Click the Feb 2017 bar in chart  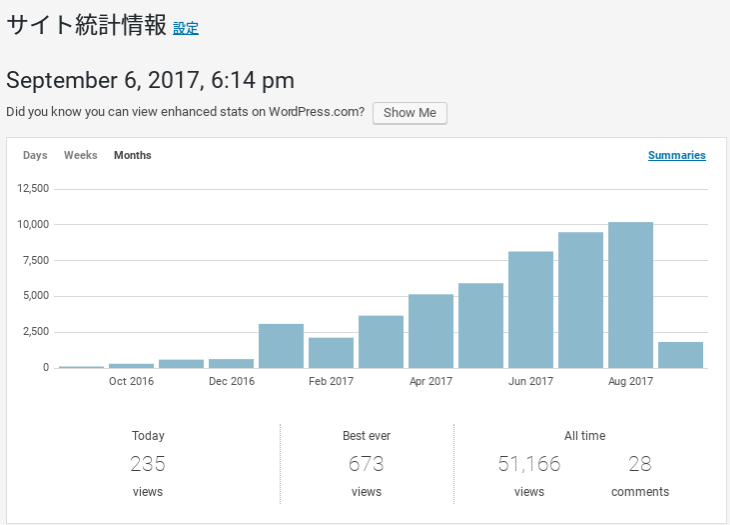point(331,353)
